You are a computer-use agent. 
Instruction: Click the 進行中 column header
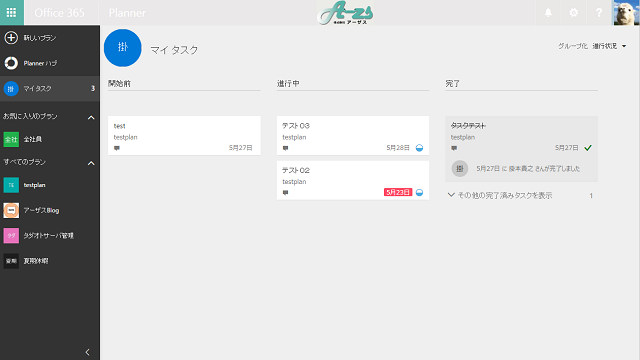coord(288,84)
